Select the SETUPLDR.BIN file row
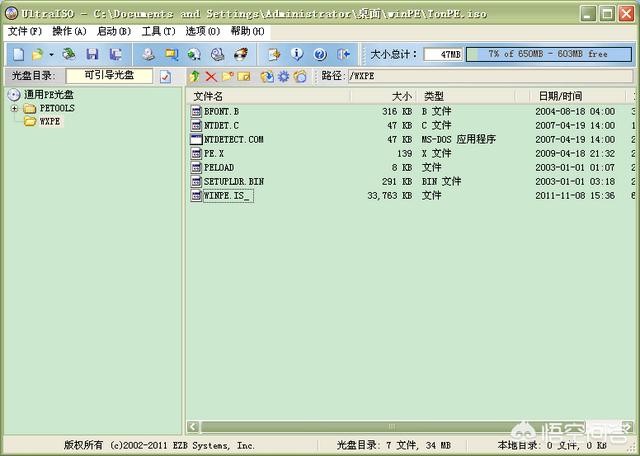The width and height of the screenshot is (640, 456). [412, 181]
